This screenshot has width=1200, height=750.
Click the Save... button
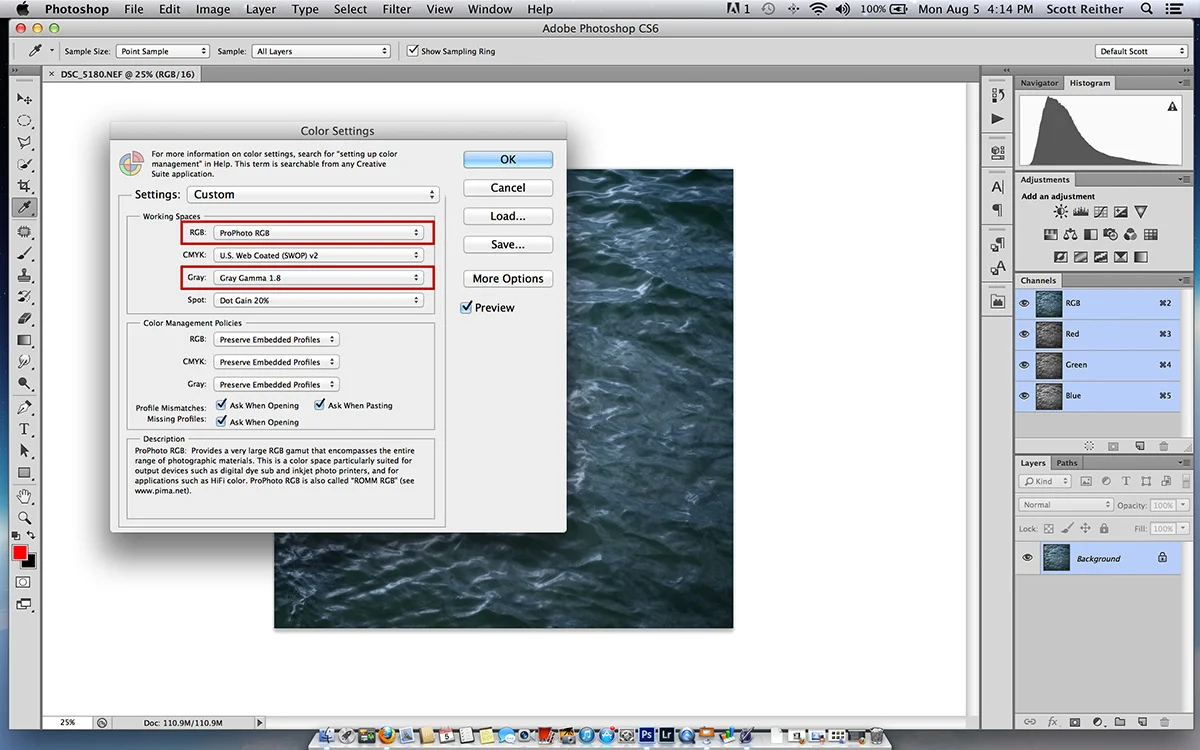point(508,244)
